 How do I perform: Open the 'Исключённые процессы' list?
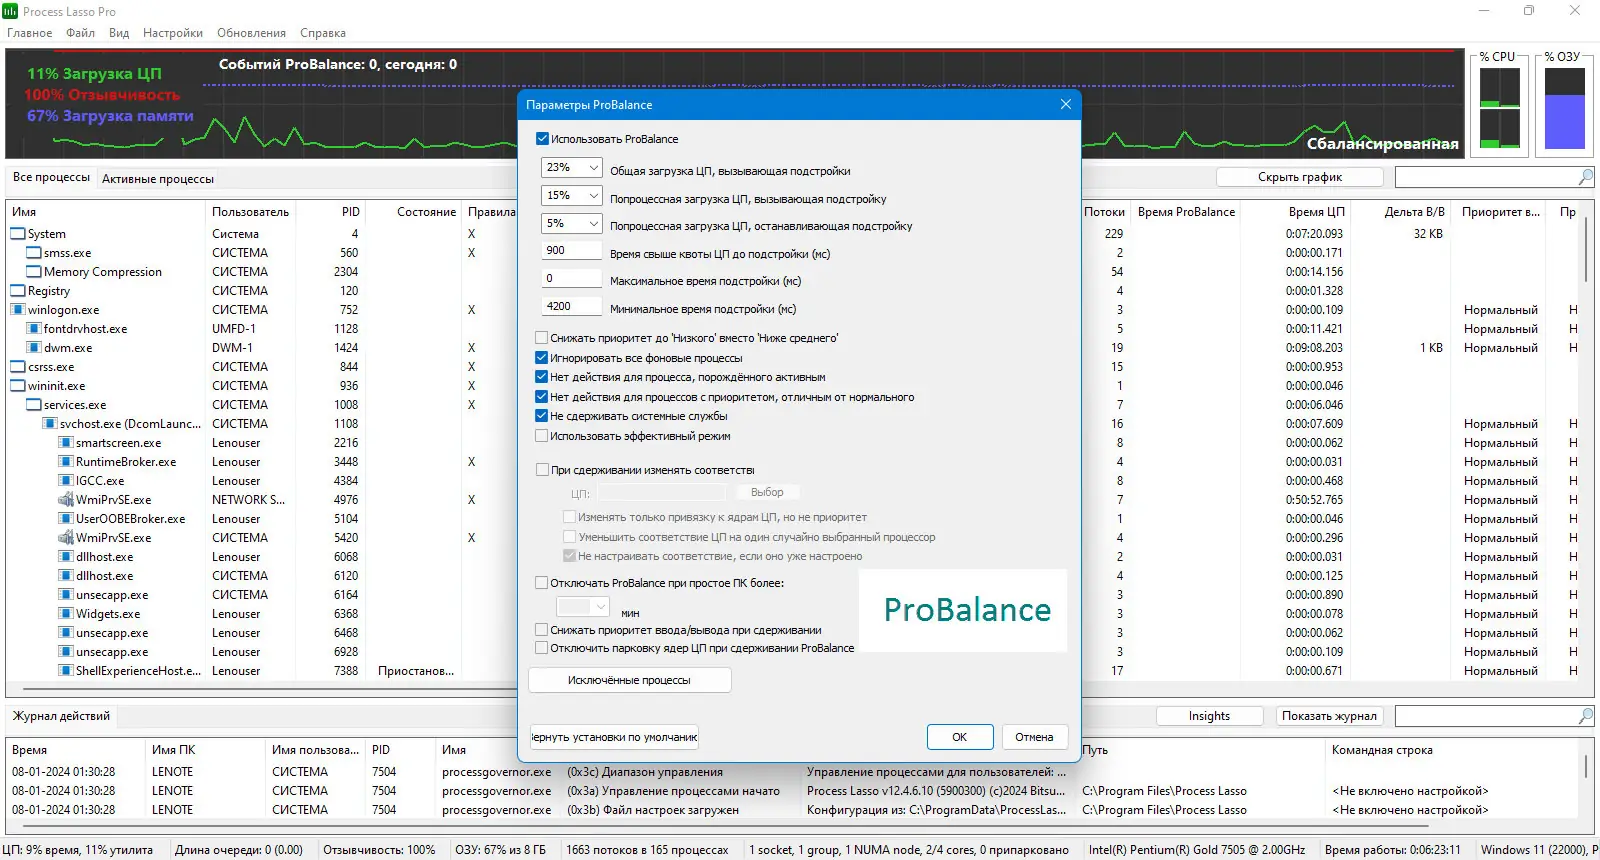tap(630, 680)
